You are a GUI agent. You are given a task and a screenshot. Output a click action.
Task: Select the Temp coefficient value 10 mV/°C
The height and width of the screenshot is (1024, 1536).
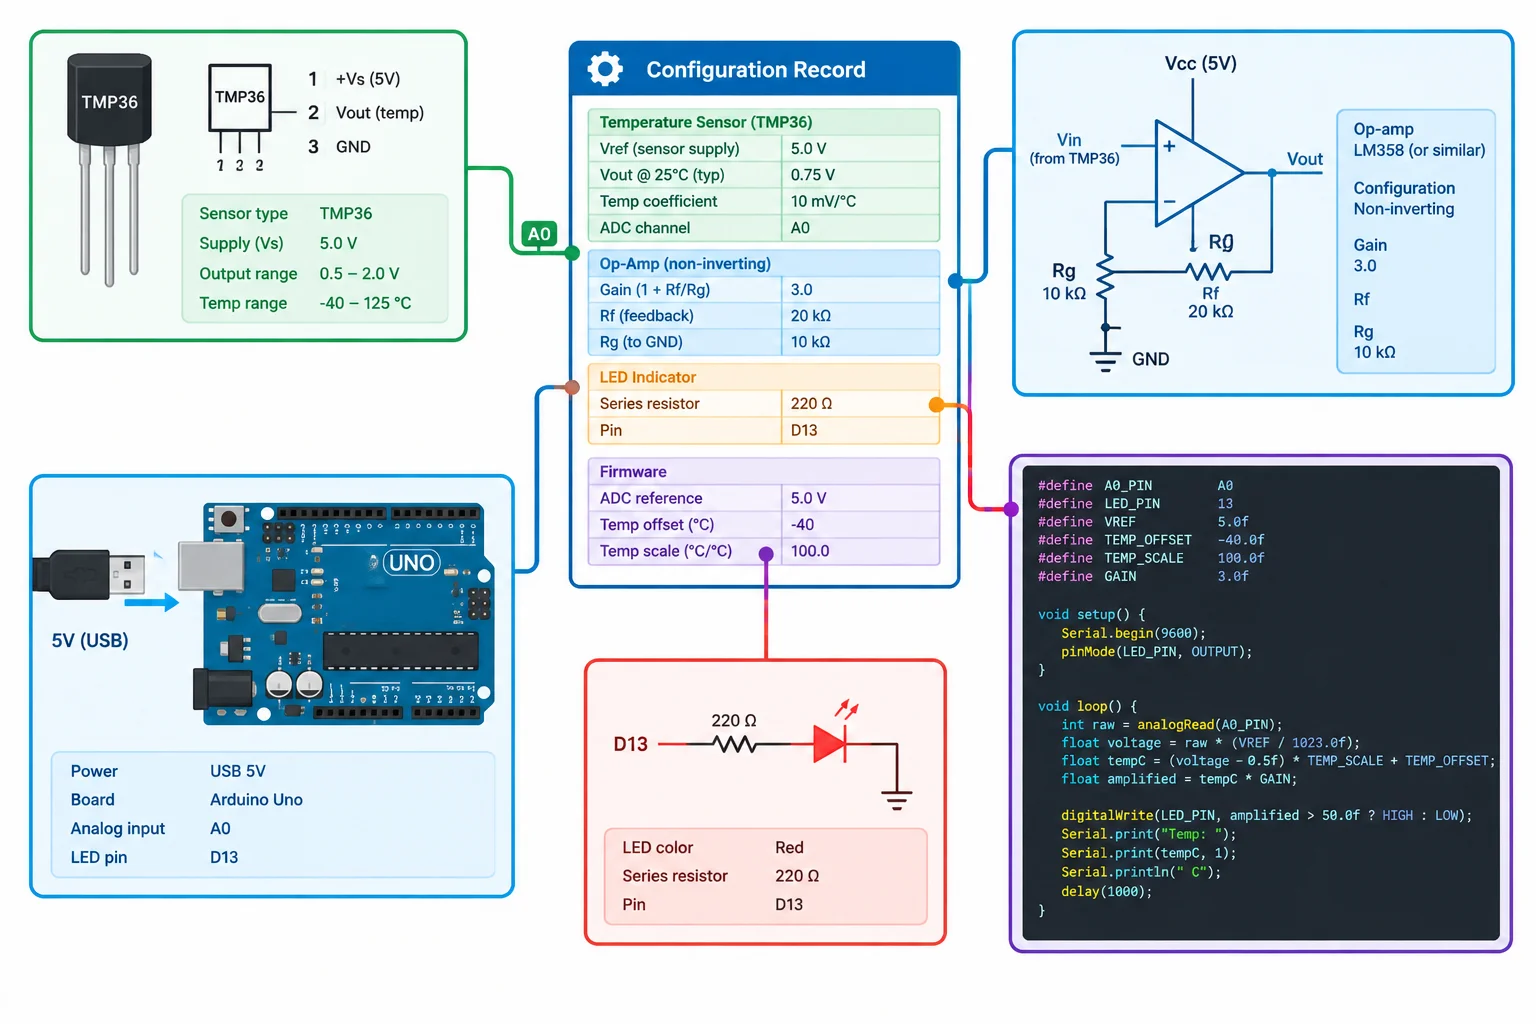[823, 201]
